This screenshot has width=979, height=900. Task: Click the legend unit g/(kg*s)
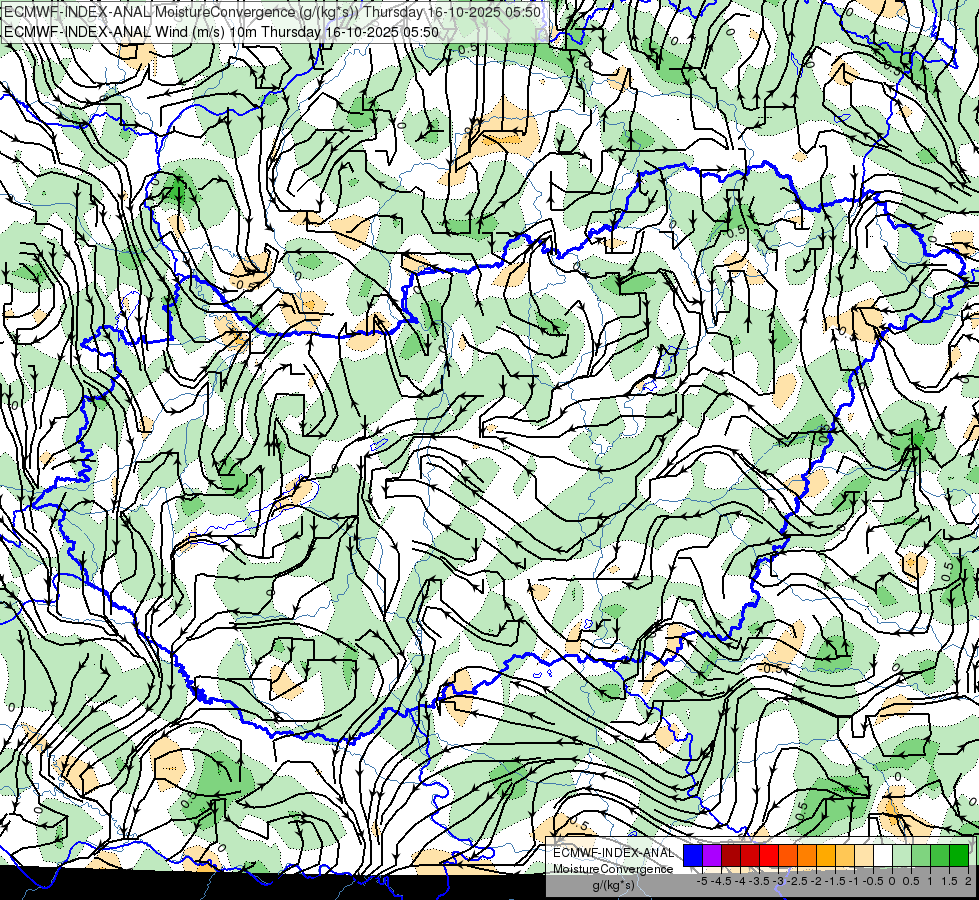613,885
